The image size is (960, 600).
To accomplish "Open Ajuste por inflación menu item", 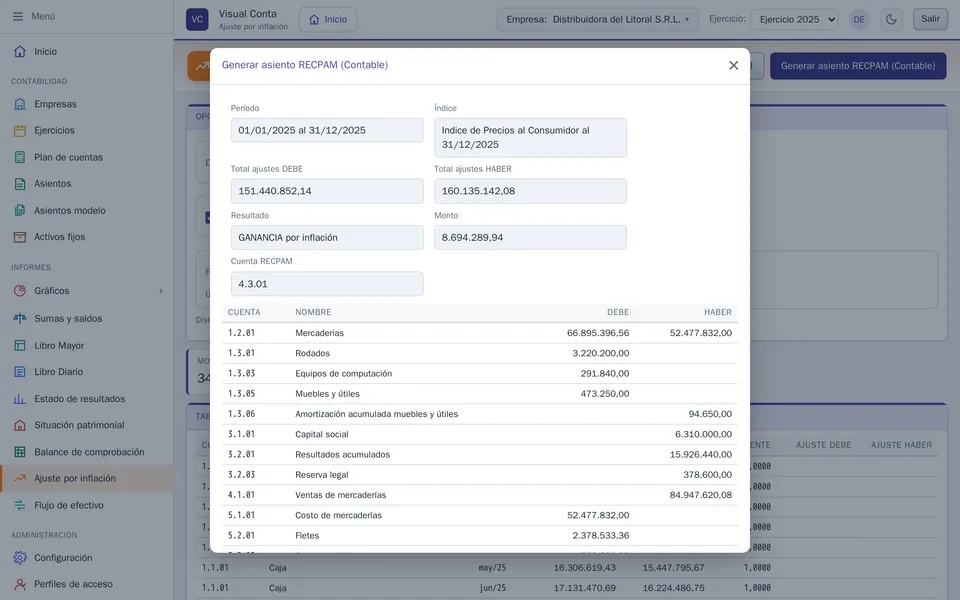I will click(x=86, y=478).
